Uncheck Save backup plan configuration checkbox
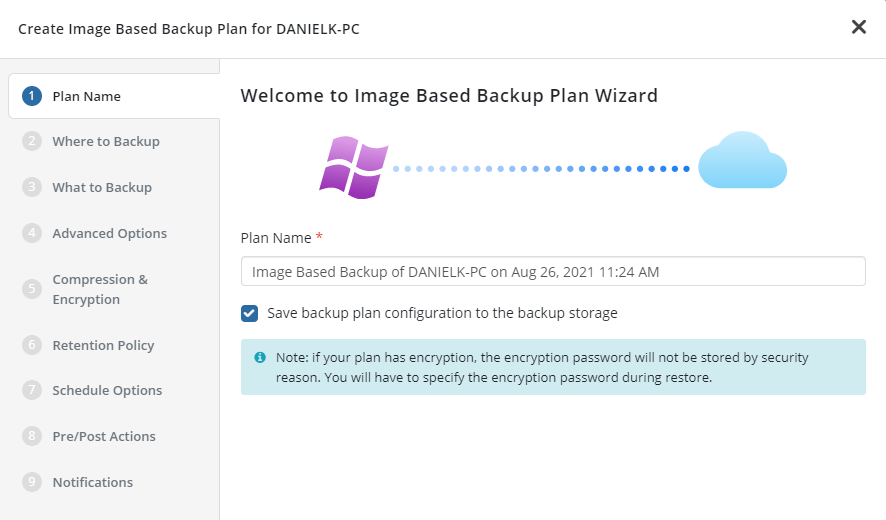 pos(250,313)
